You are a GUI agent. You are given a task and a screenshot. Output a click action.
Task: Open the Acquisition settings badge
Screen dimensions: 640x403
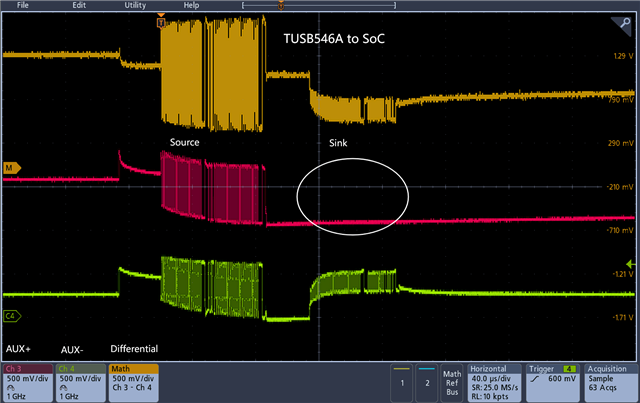coord(611,383)
